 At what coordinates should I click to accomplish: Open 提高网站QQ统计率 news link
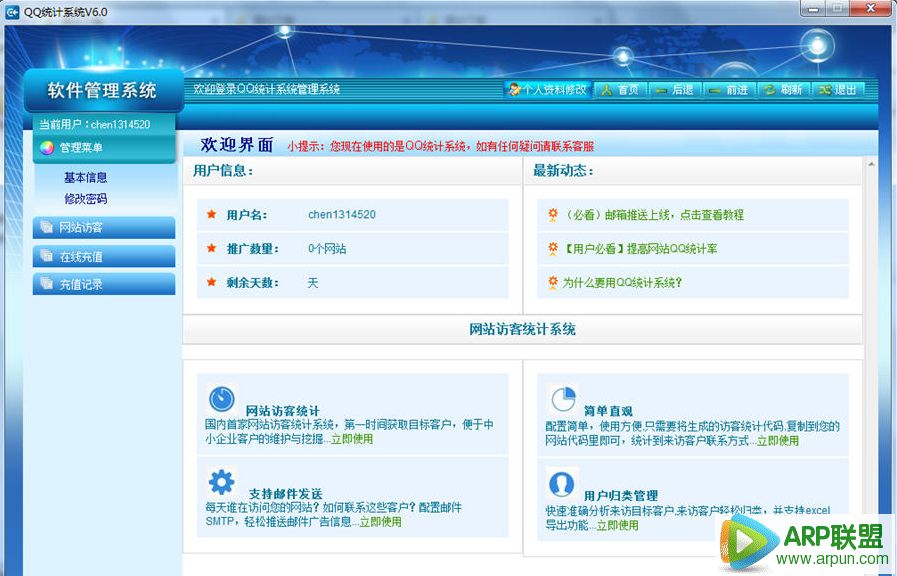pyautogui.click(x=641, y=249)
